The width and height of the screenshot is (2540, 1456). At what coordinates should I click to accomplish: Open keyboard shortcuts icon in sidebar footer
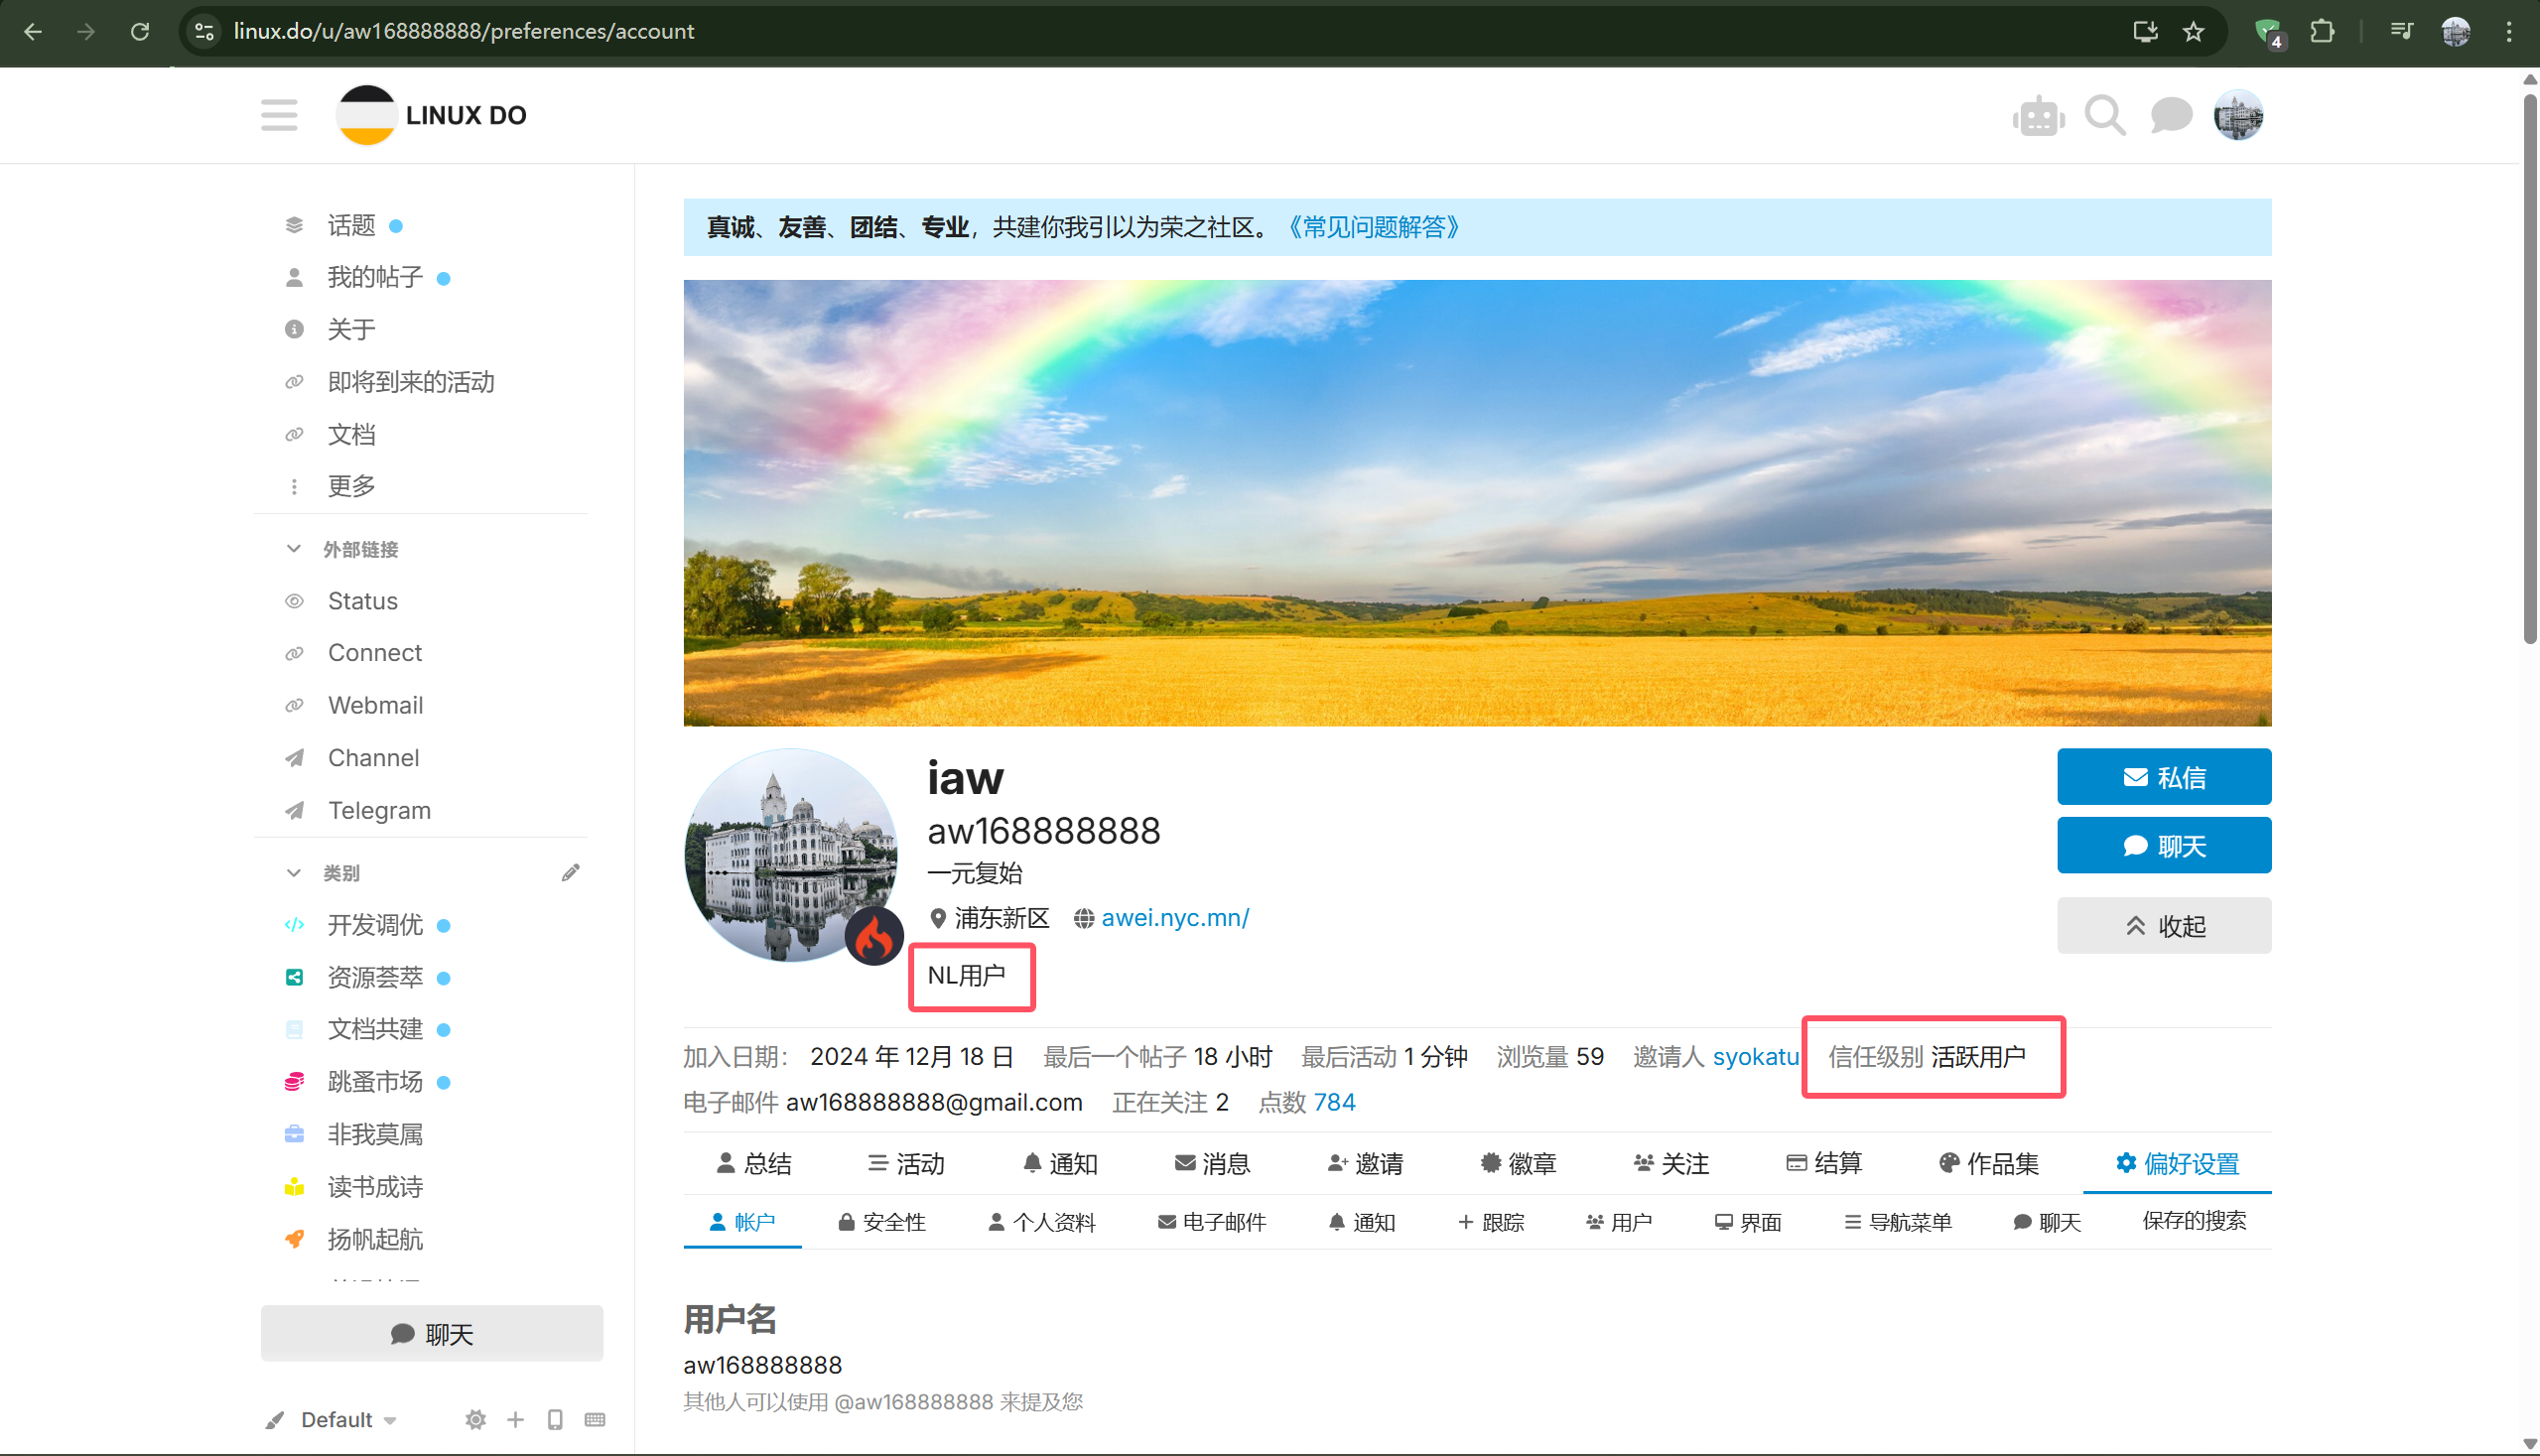595,1419
